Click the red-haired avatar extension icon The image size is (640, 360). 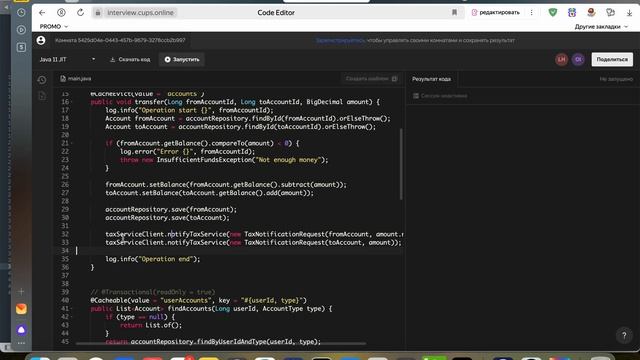pos(591,13)
